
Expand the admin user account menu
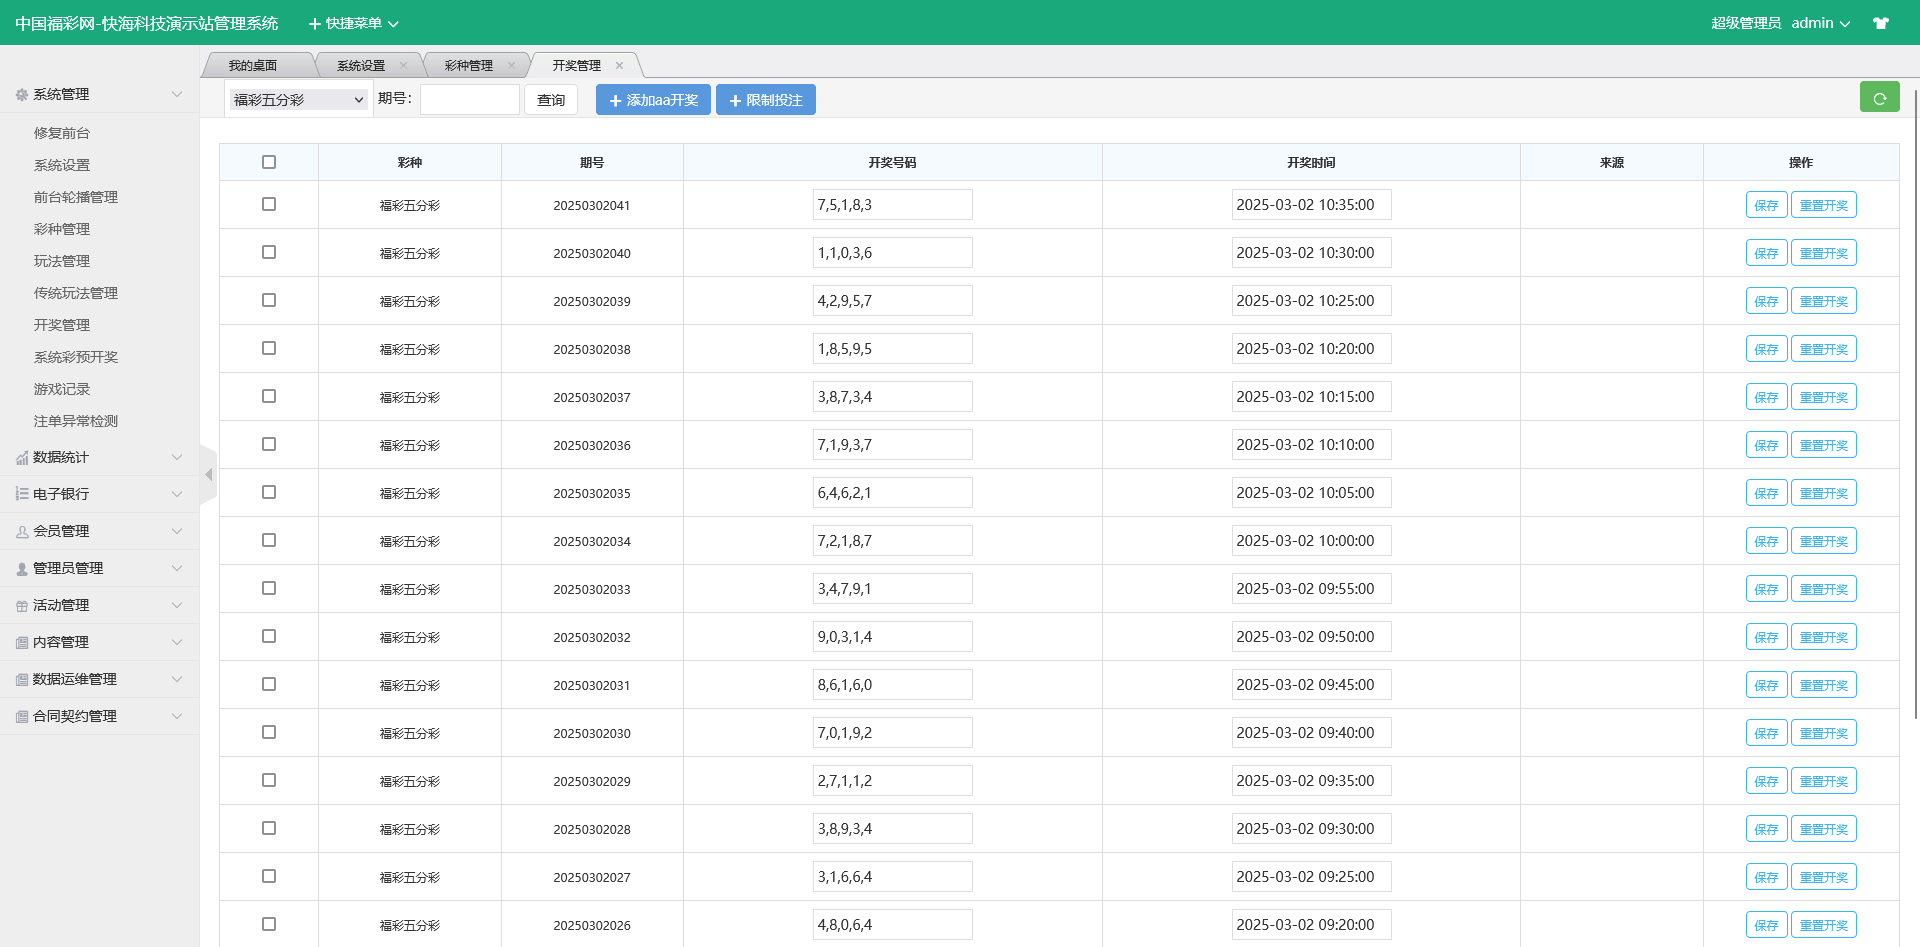[1820, 23]
